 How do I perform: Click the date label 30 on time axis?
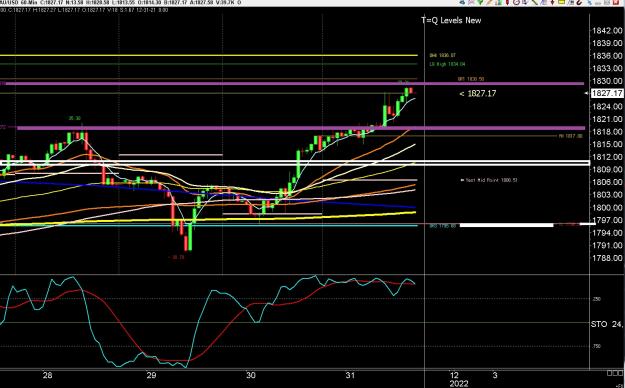pyautogui.click(x=251, y=375)
